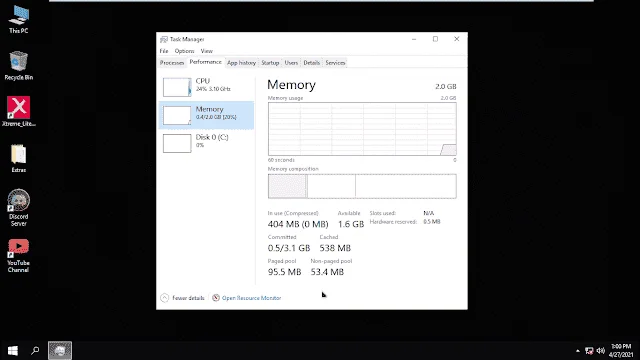Open the Options menu
Screen dimensions: 640x360
point(184,51)
